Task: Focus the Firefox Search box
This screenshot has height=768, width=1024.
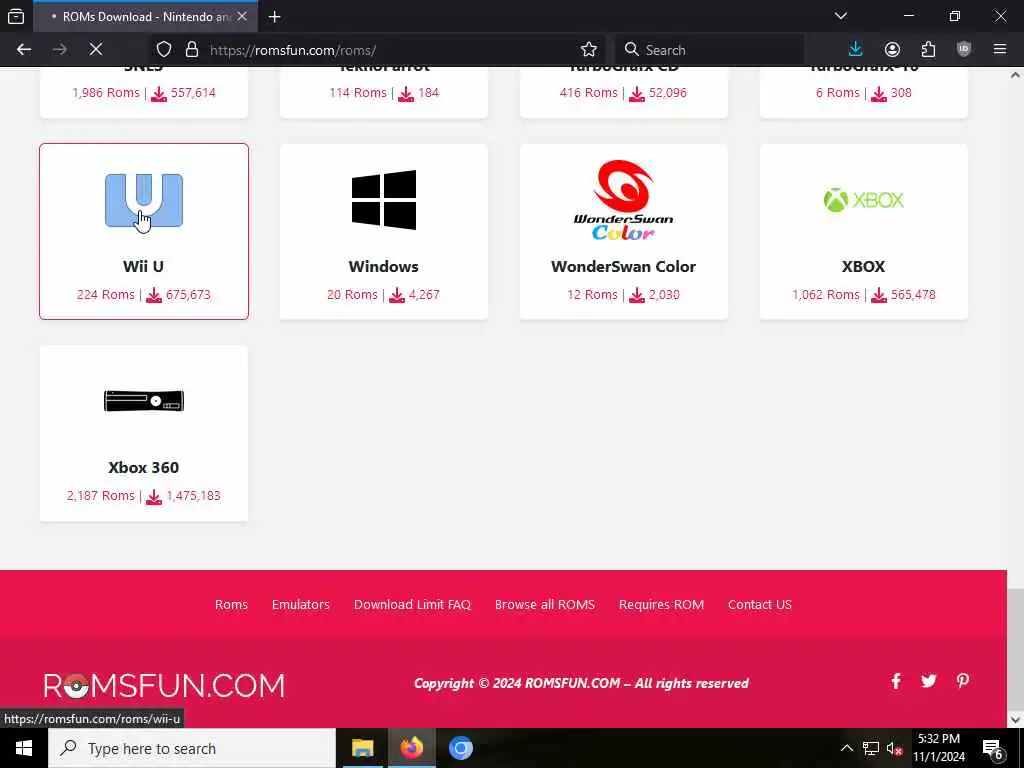Action: [x=710, y=50]
